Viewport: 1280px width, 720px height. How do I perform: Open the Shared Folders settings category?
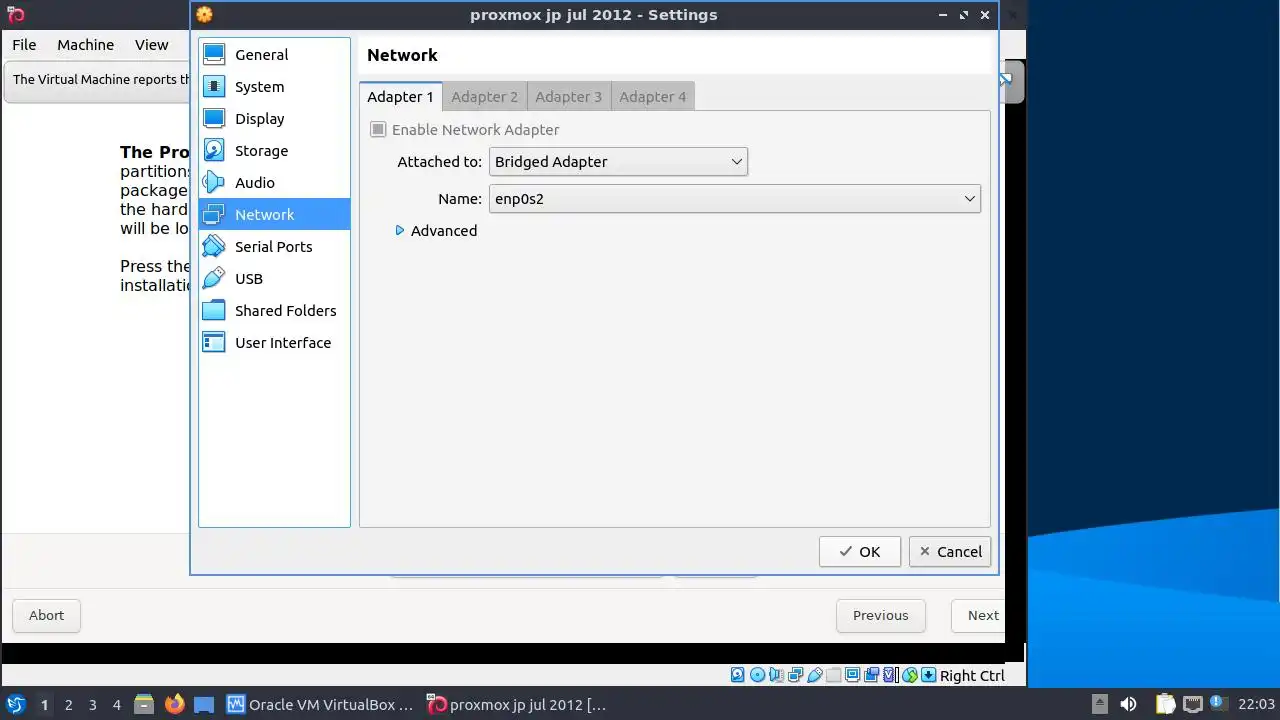(x=274, y=311)
